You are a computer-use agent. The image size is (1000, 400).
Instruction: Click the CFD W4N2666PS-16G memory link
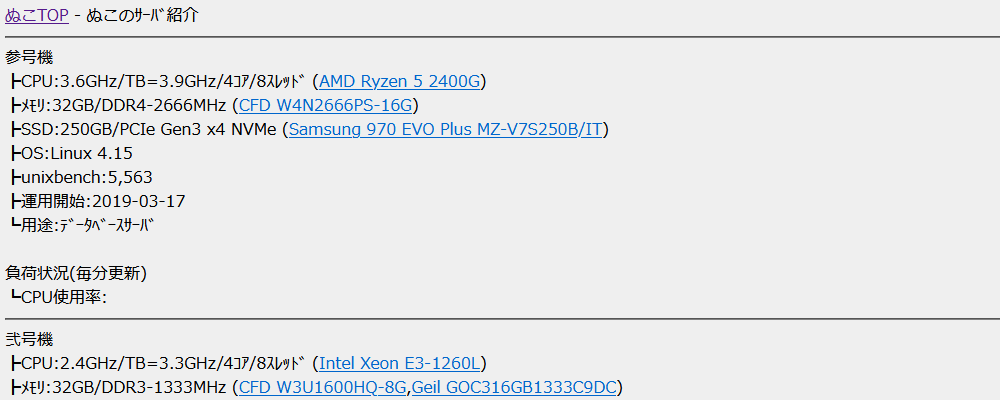(325, 105)
